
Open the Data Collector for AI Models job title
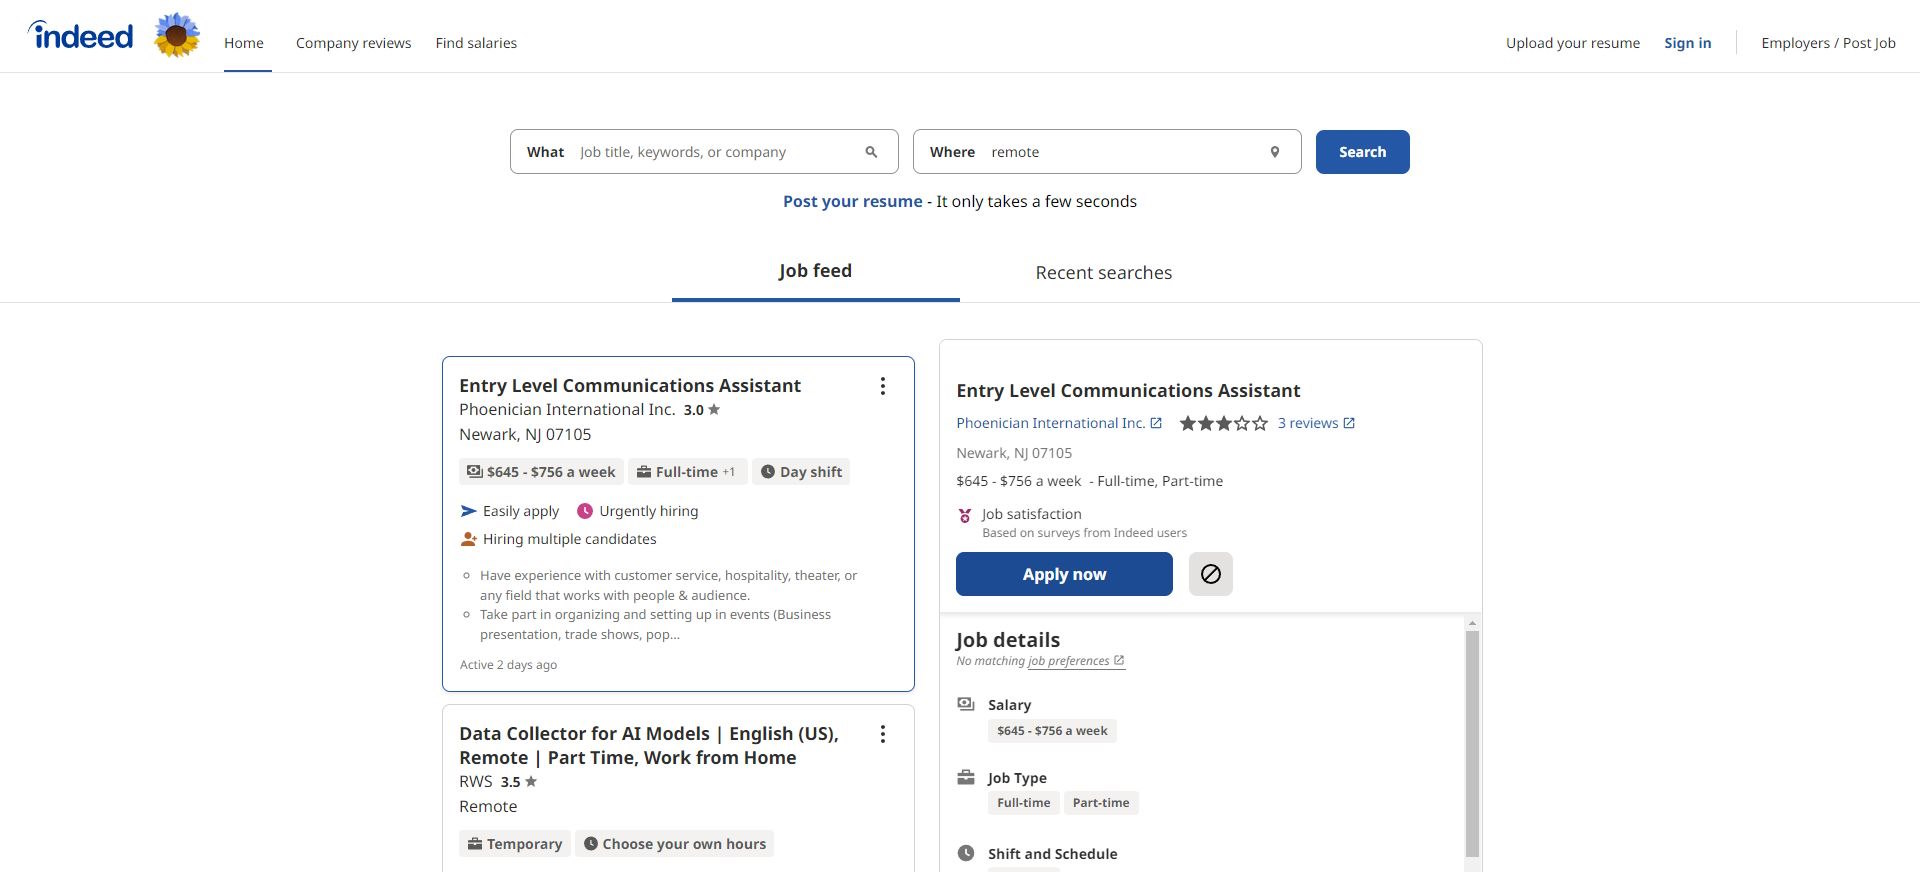(x=649, y=746)
